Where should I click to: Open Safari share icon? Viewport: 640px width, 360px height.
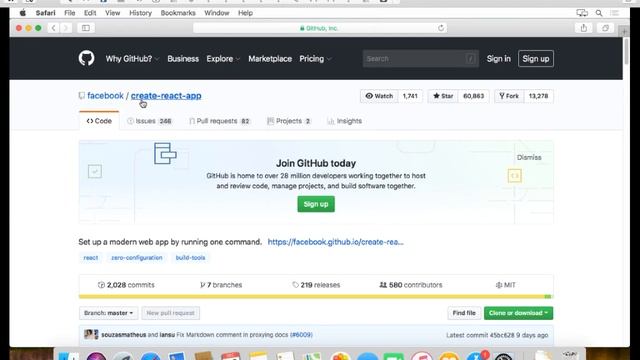(x=584, y=28)
